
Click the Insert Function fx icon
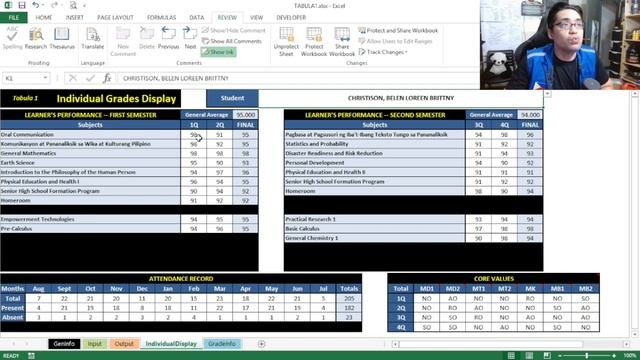pos(107,78)
